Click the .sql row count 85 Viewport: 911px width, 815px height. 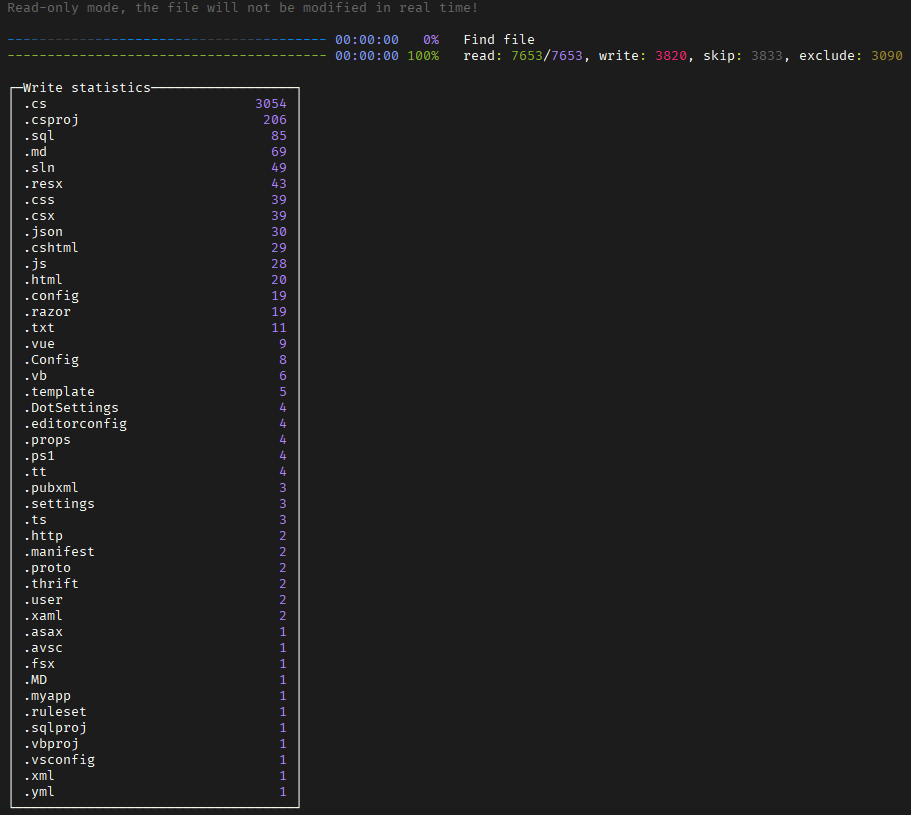278,136
